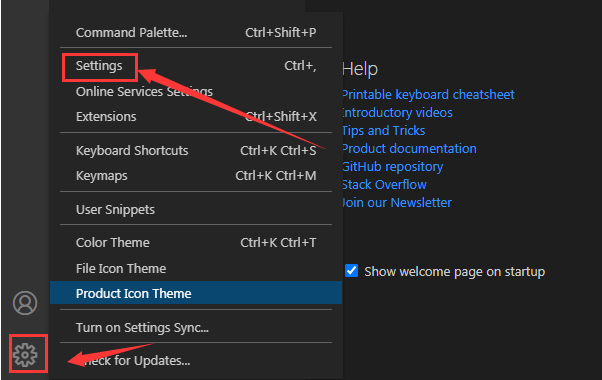The image size is (602, 380).
Task: Choose Extensions menu entry
Action: (196, 117)
